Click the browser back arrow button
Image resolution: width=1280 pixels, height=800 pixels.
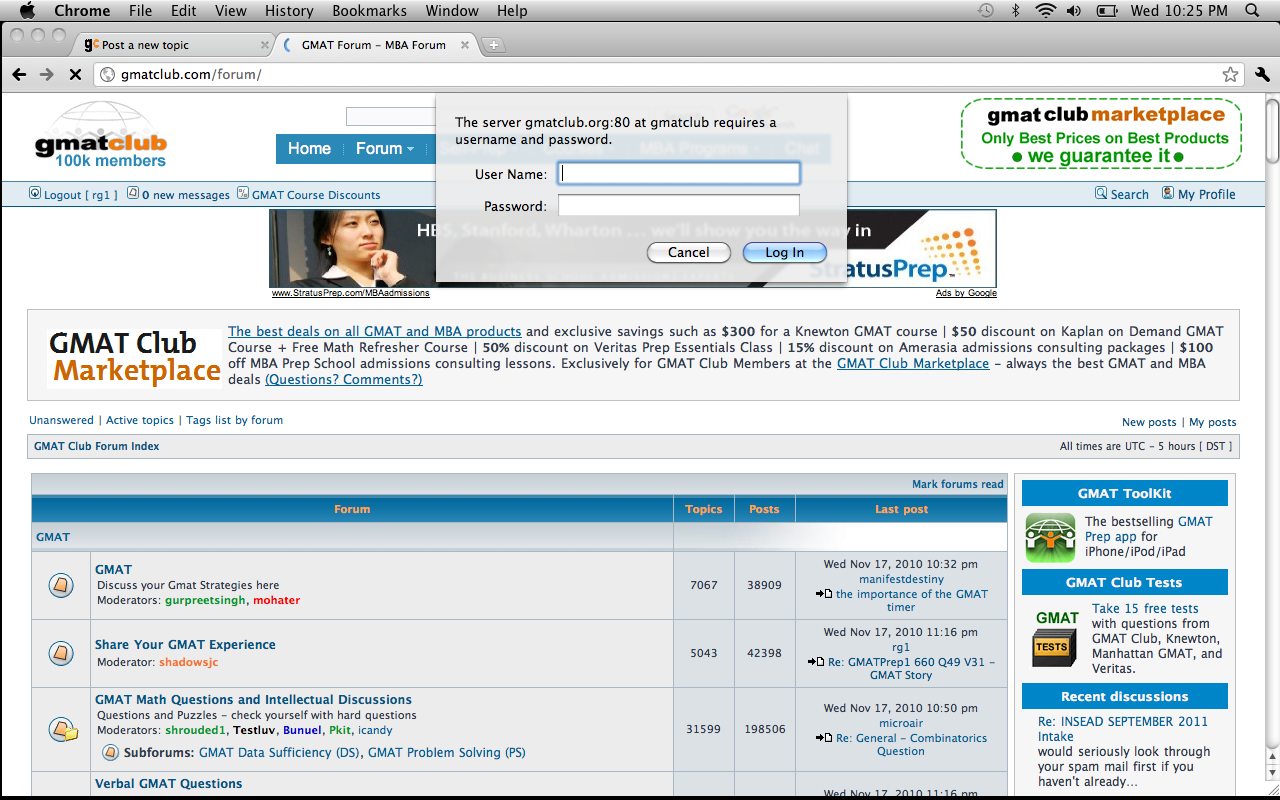tap(19, 75)
